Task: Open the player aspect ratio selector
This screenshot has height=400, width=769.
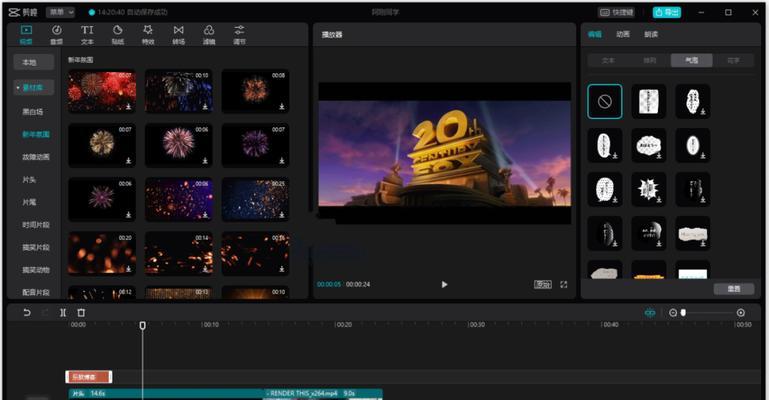Action: pyautogui.click(x=542, y=284)
